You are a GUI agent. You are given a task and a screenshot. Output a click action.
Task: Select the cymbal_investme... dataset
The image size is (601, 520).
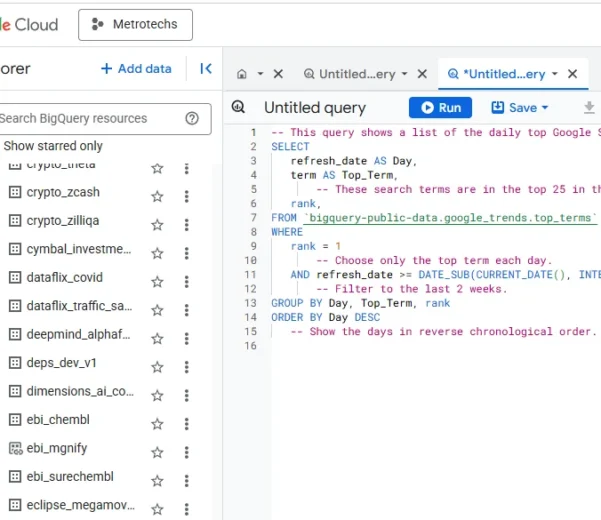pyautogui.click(x=79, y=249)
